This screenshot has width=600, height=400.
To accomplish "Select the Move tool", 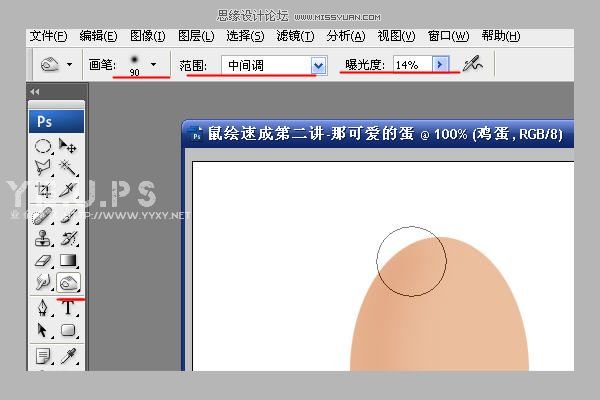I will click(68, 146).
